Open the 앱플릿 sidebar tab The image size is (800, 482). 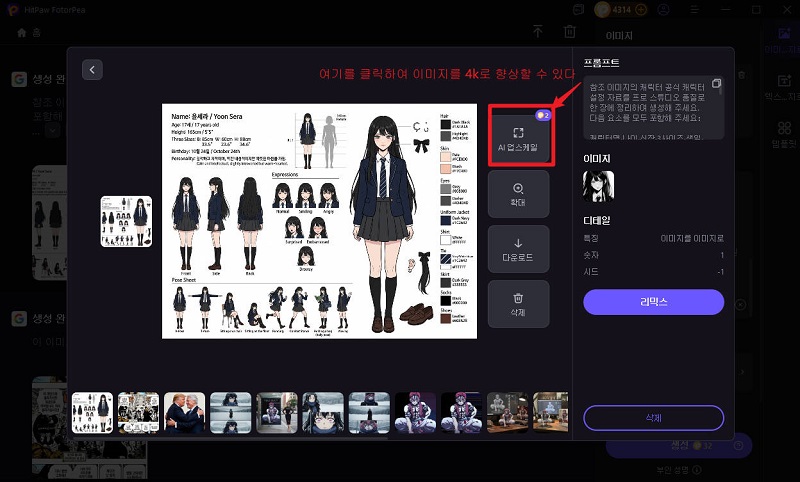(x=784, y=134)
